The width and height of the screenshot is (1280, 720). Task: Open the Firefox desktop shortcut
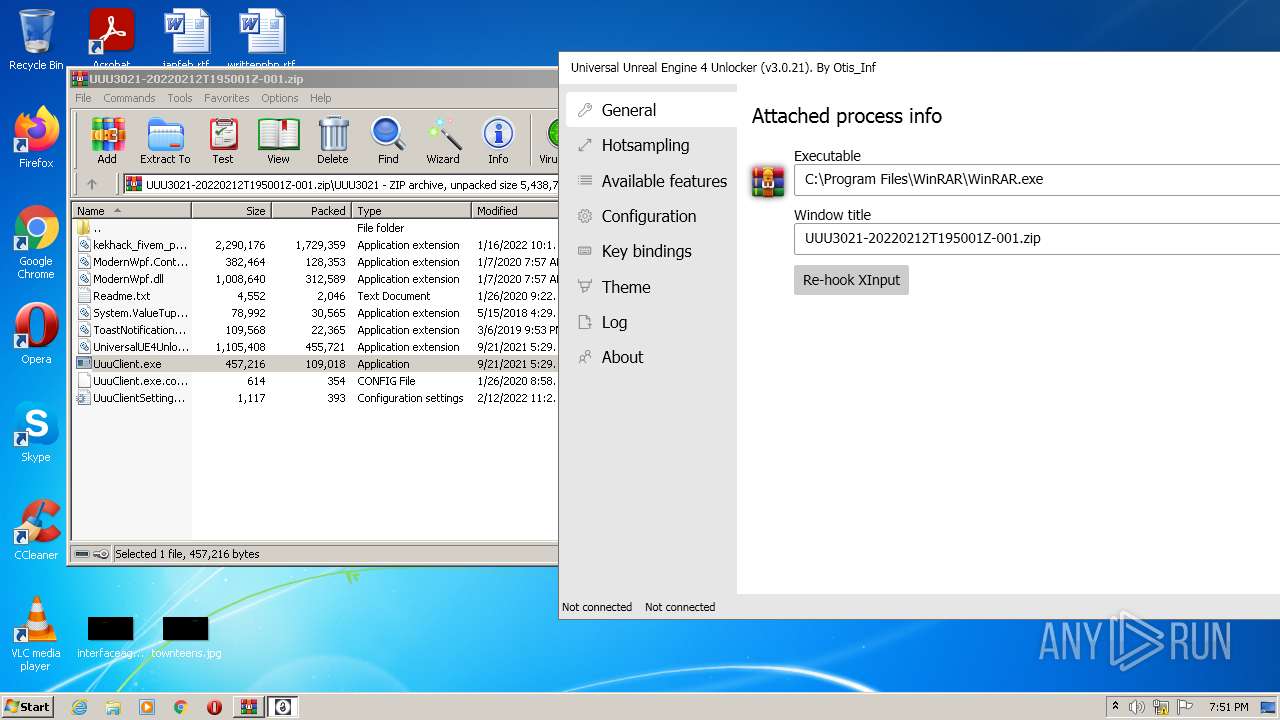(x=36, y=138)
